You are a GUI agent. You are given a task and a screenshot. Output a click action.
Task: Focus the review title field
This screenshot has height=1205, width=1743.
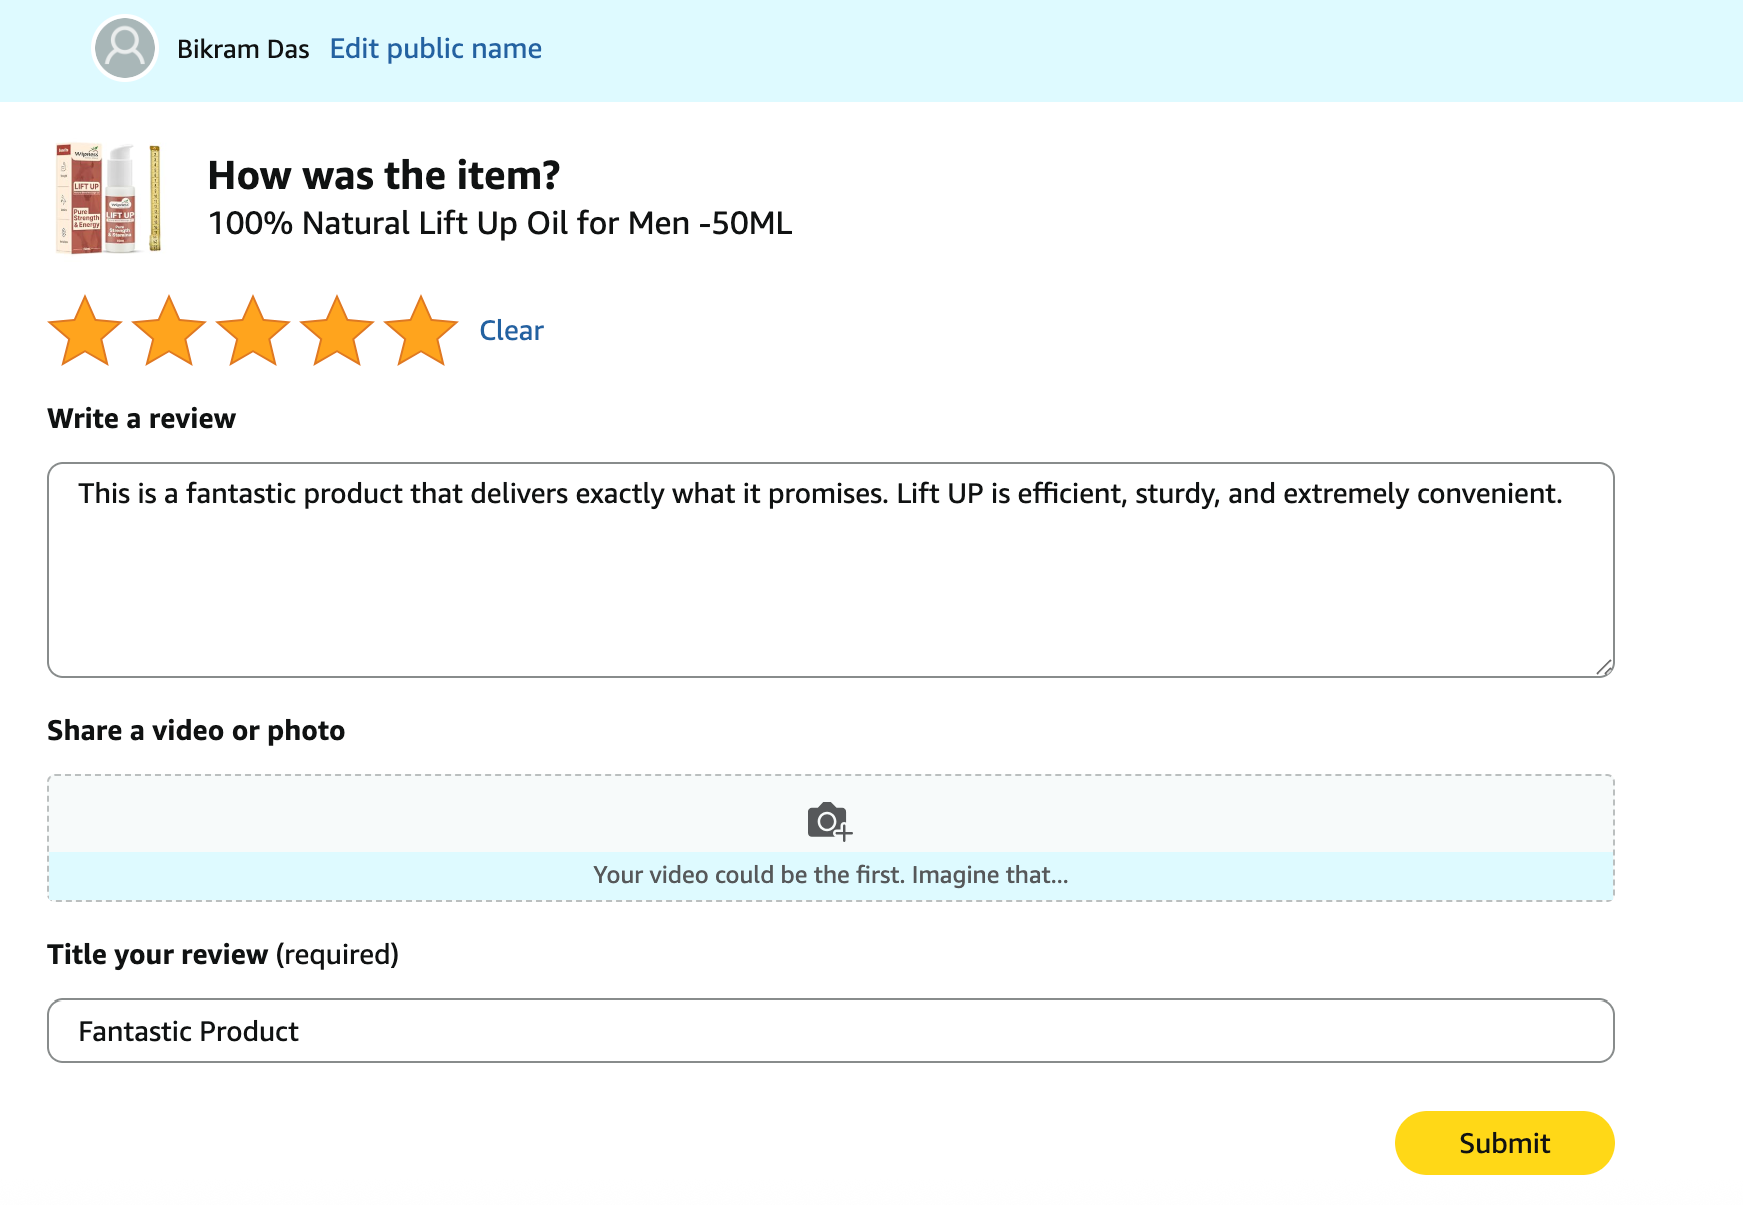click(x=831, y=1031)
